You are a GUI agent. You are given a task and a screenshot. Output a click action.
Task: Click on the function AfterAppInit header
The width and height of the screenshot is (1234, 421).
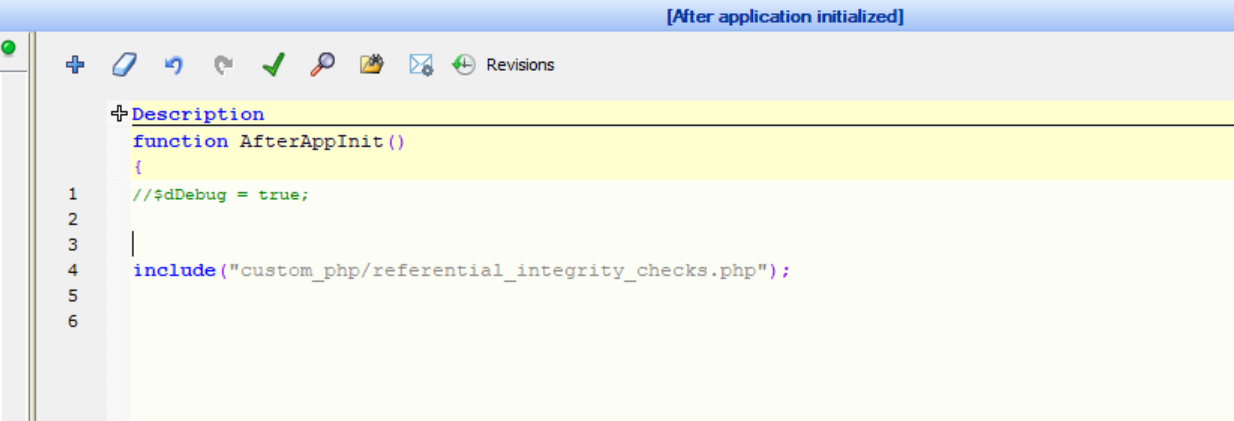click(x=268, y=142)
